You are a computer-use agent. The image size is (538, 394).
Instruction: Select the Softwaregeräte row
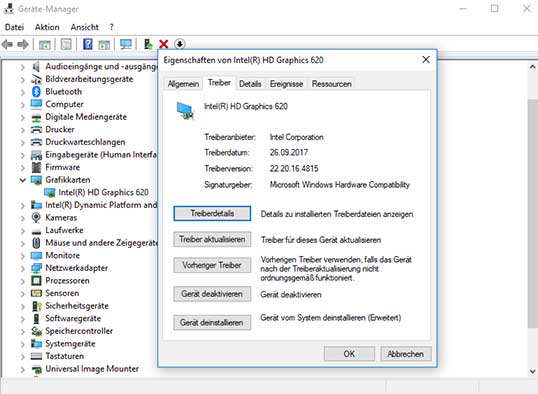[x=73, y=318]
